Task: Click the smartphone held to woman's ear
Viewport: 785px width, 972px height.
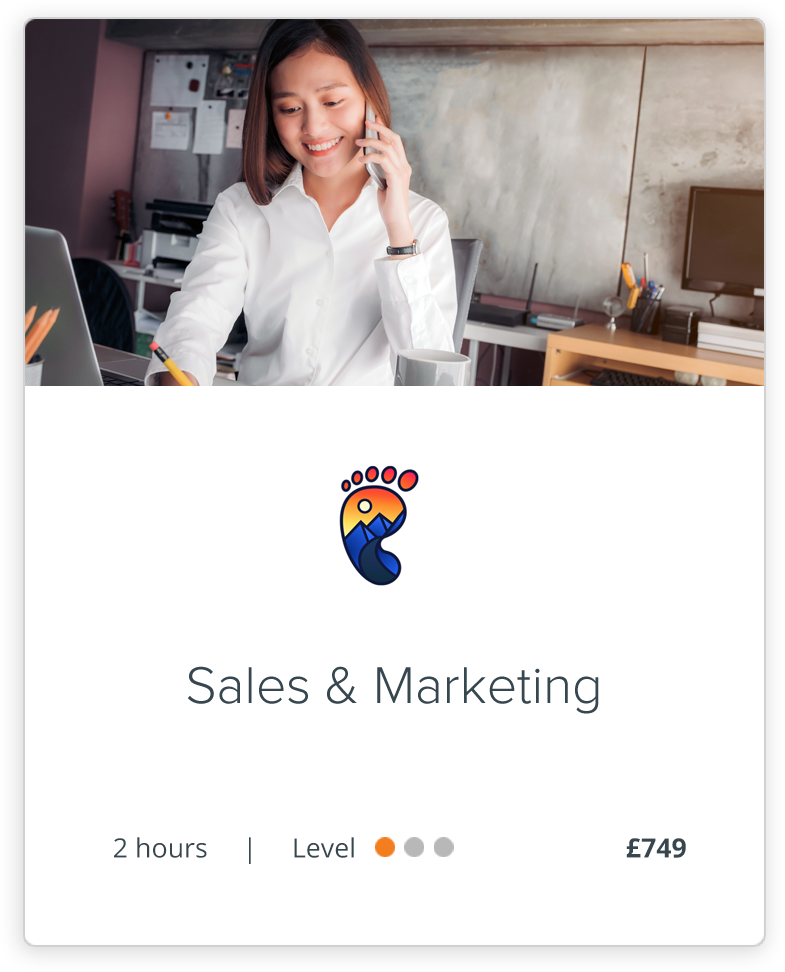Action: click(372, 147)
